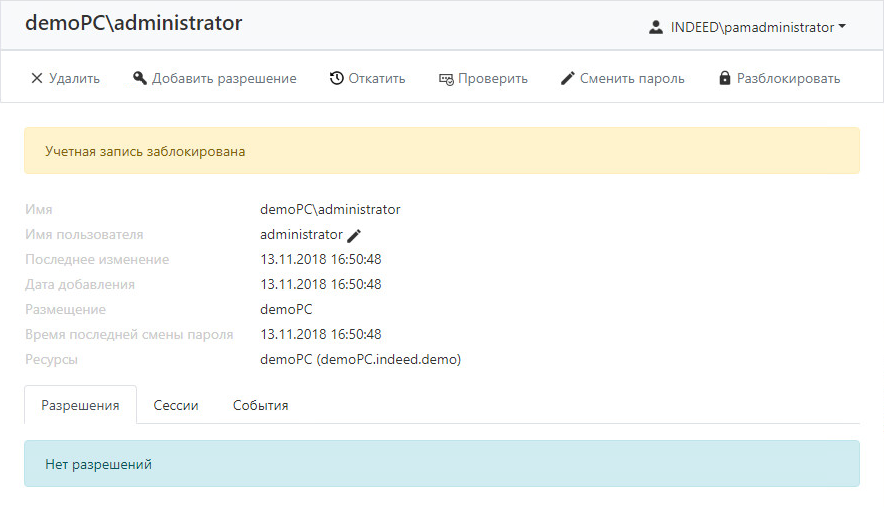The height and width of the screenshot is (507, 884).
Task: Click the history clock icon beside Откатить
Action: (337, 78)
